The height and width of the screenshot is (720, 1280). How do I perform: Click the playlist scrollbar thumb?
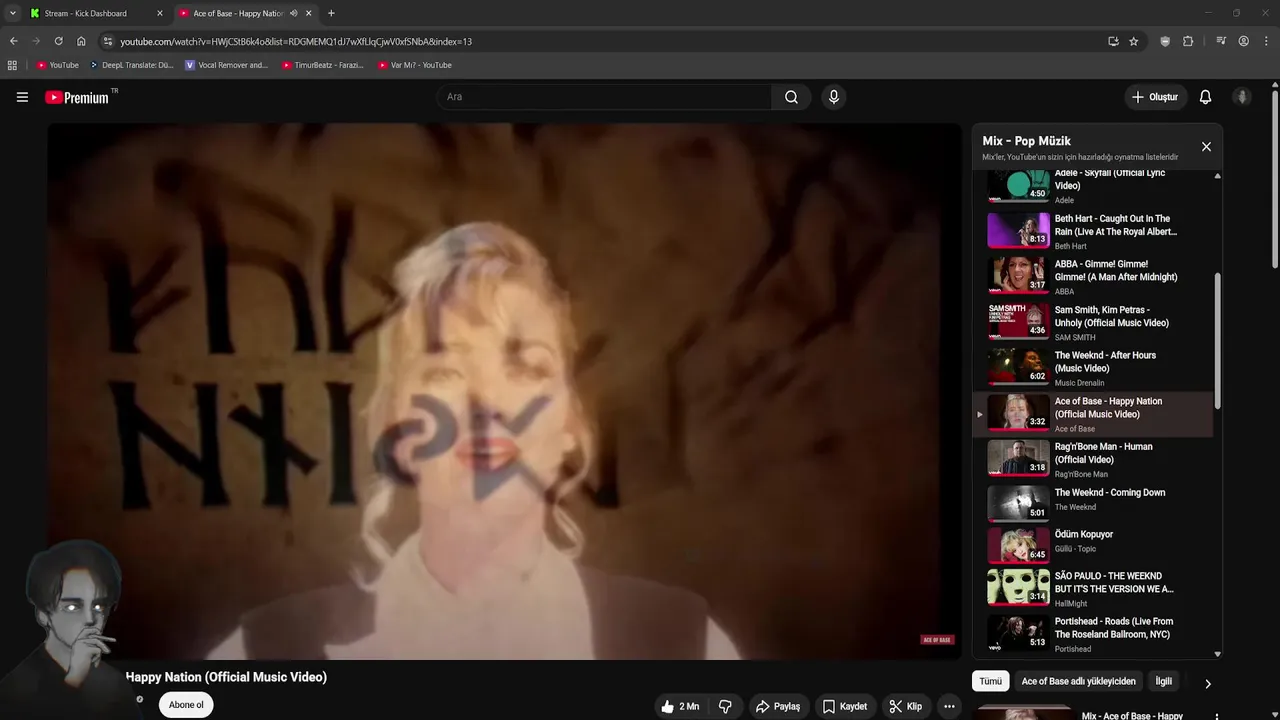click(1217, 340)
